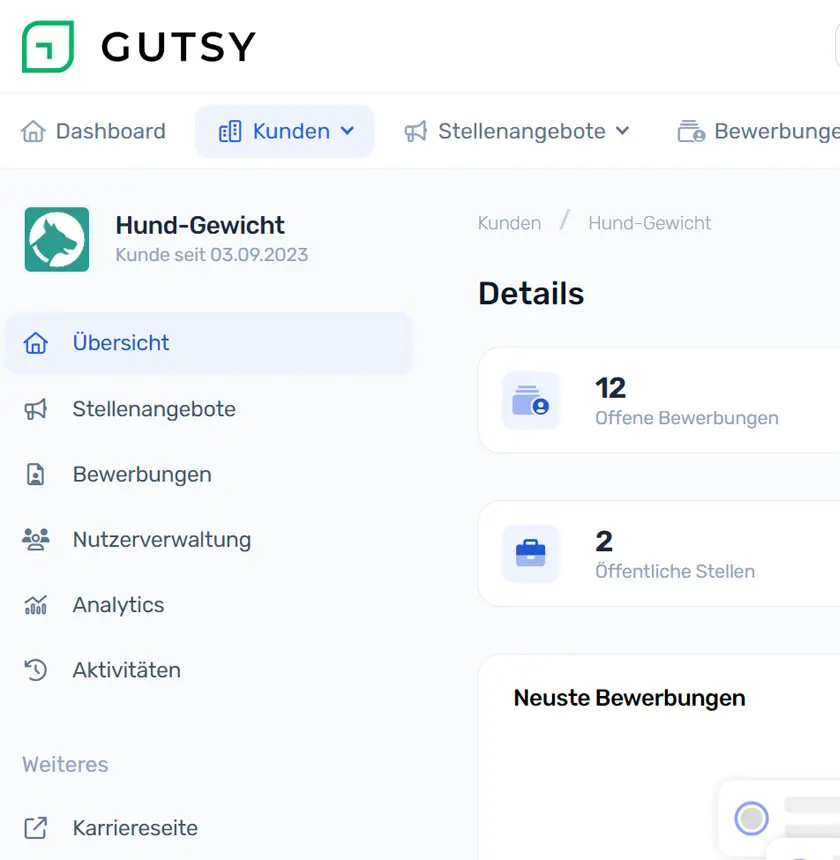Click the briefcase icon for Öffentliche Stellen
The width and height of the screenshot is (840, 860).
[531, 553]
